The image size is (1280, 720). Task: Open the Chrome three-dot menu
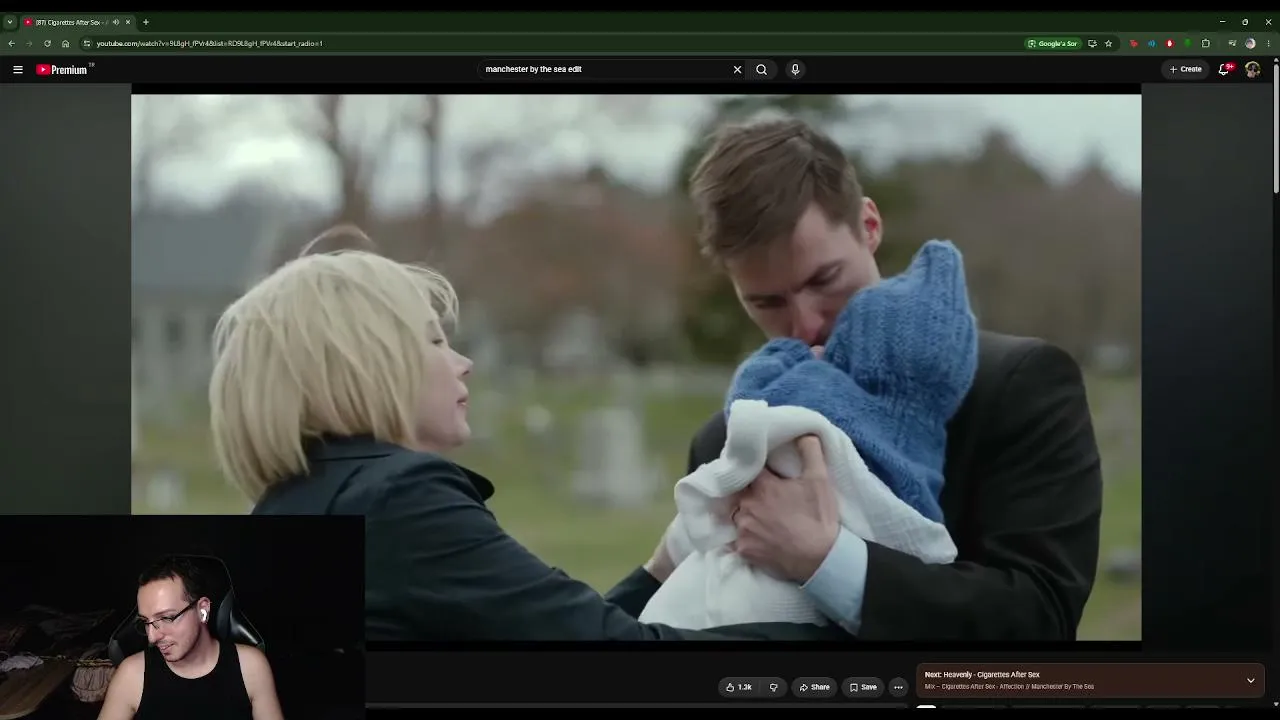[x=1269, y=43]
